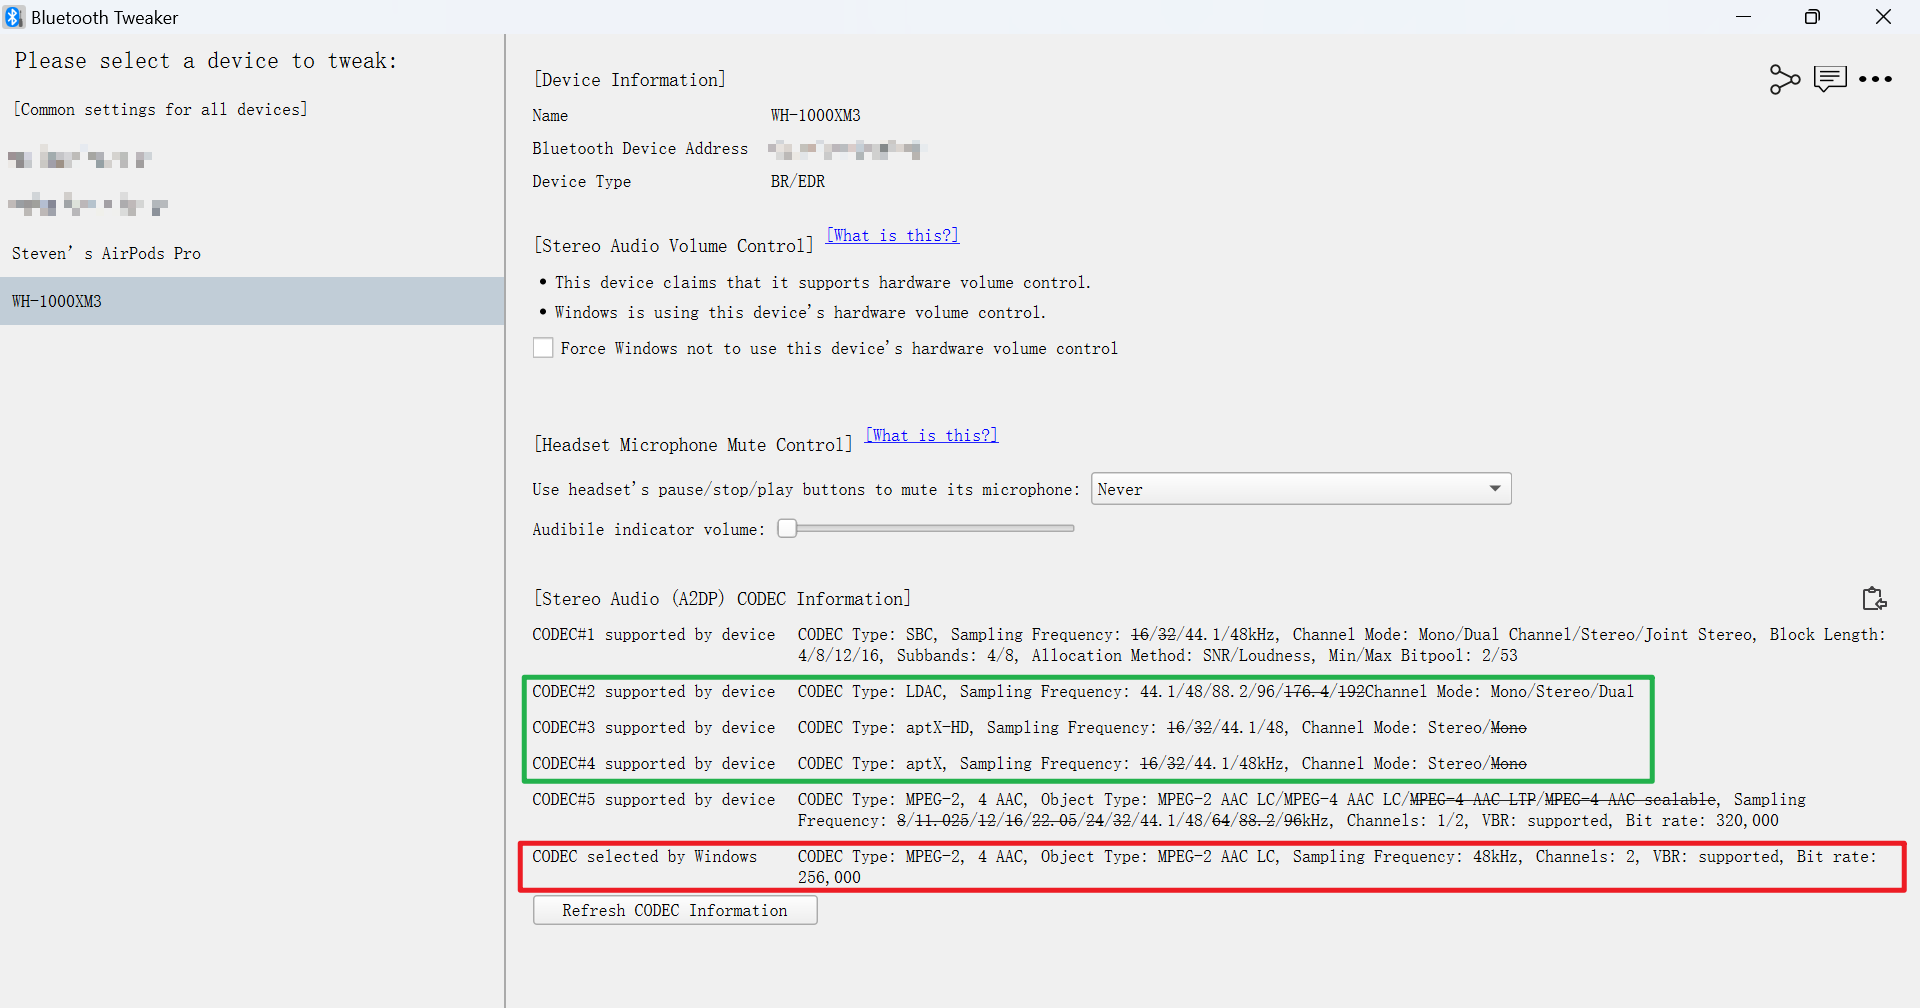Viewport: 1920px width, 1008px height.
Task: Open the volume control What is this link
Action: click(891, 235)
